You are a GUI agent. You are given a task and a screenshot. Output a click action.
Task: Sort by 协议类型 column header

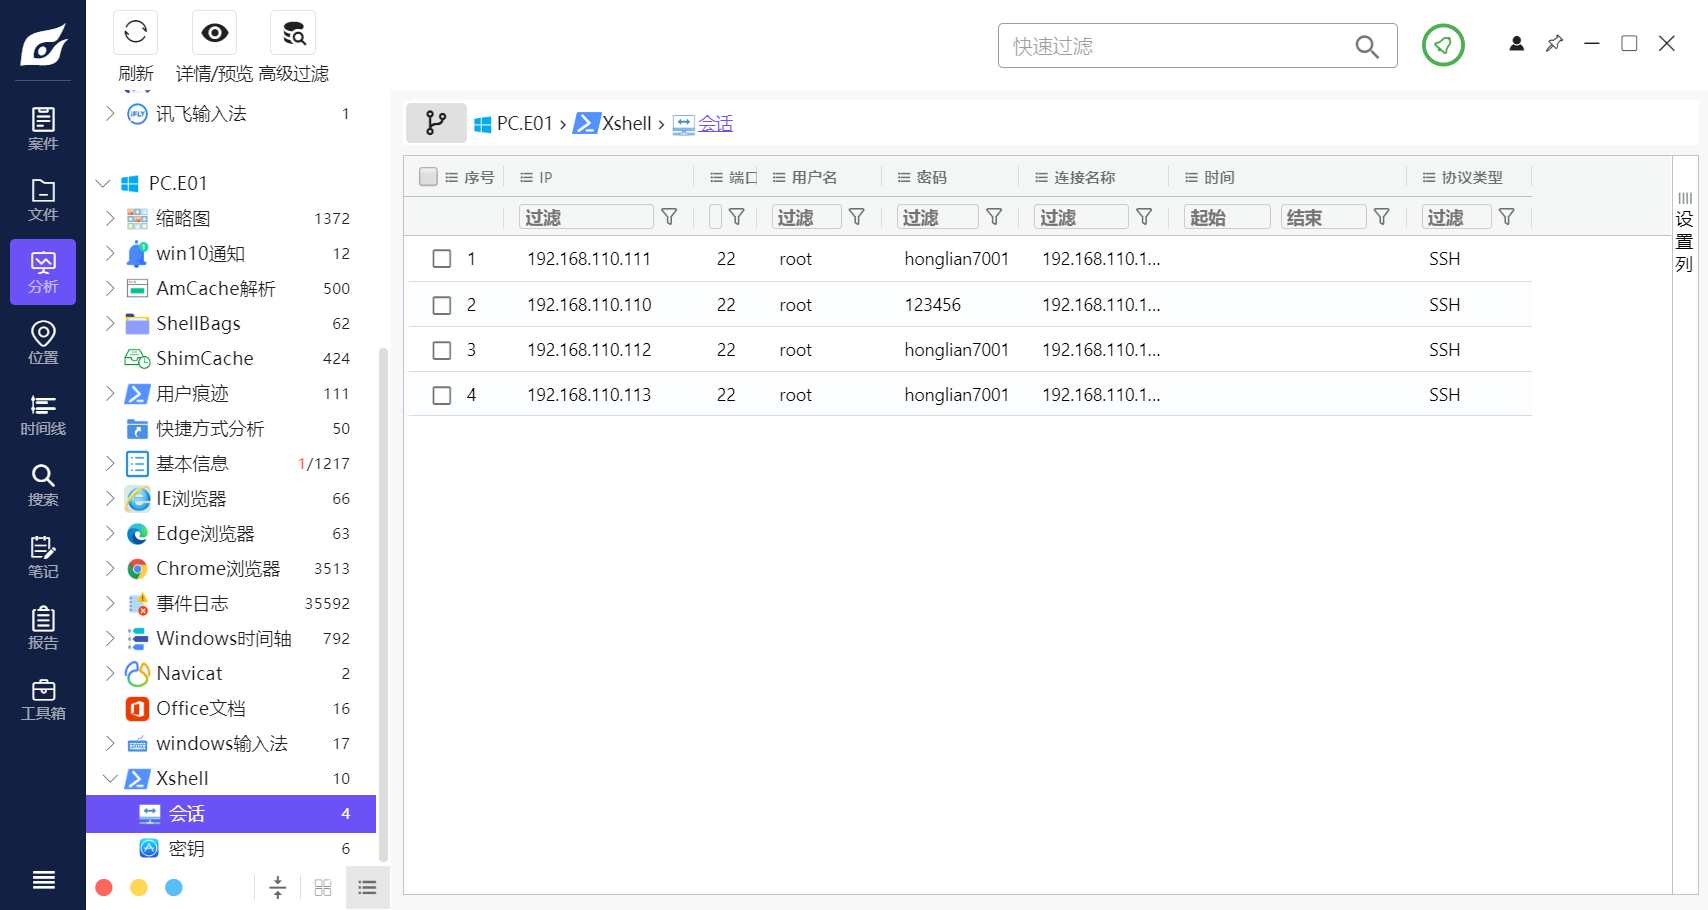click(x=1472, y=177)
